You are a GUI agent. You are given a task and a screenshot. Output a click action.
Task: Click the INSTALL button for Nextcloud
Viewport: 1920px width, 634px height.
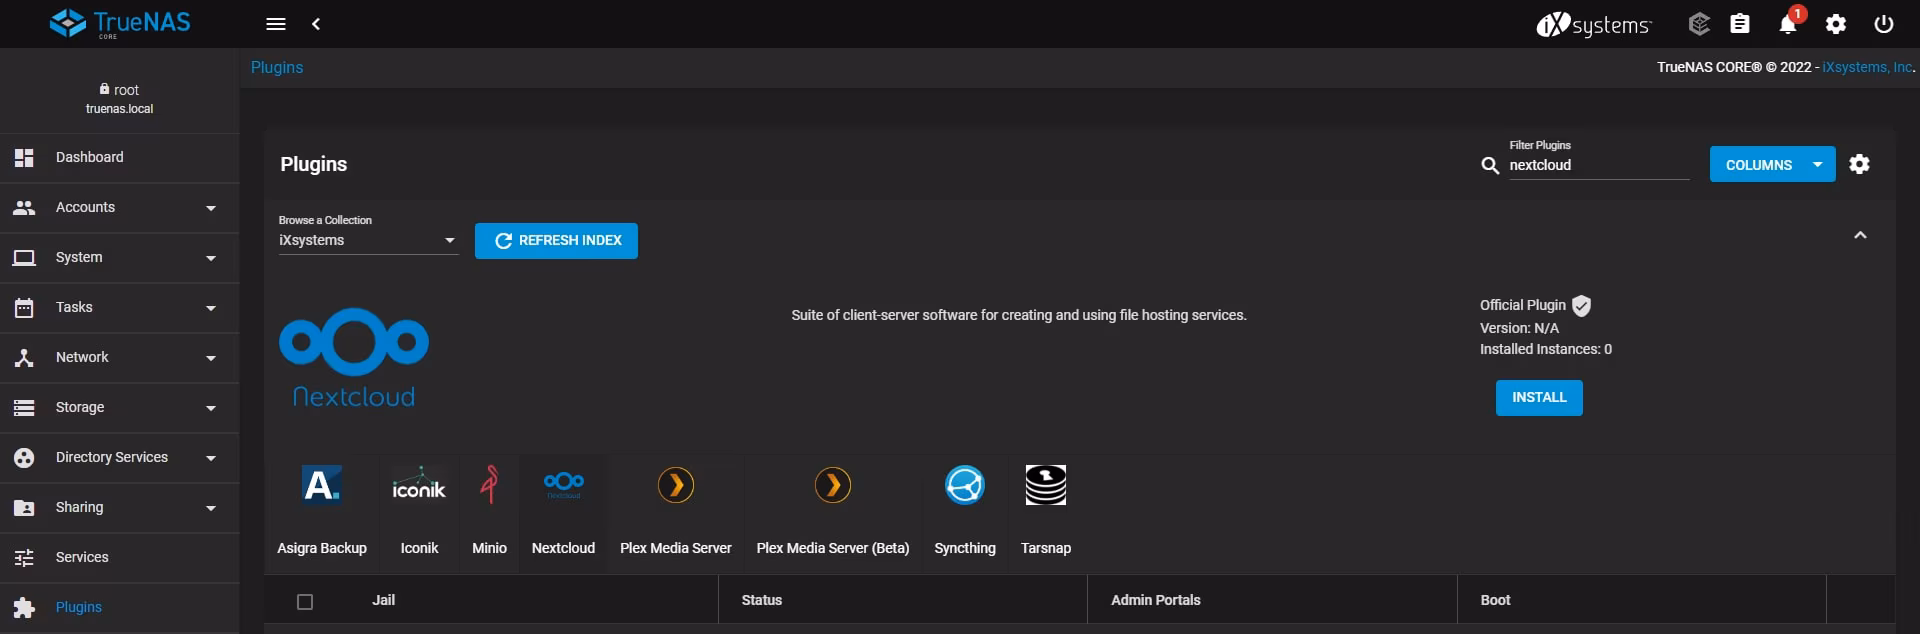coord(1539,398)
